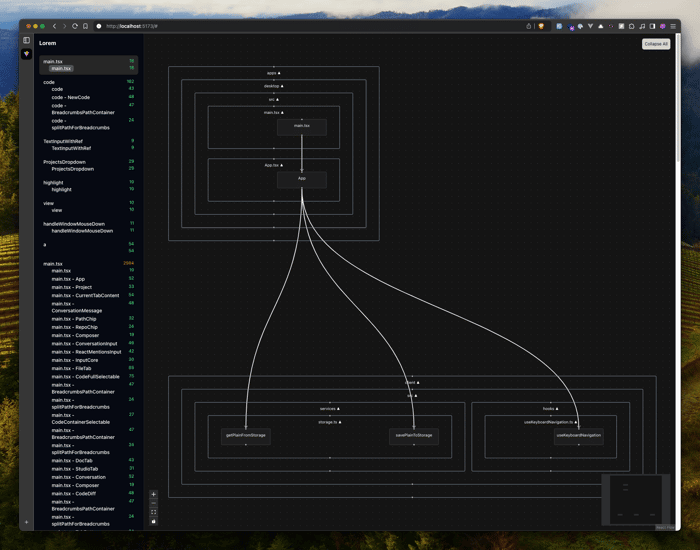Image resolution: width=700 pixels, height=550 pixels.
Task: Toggle the canvas interactivity lock
Action: [x=153, y=521]
